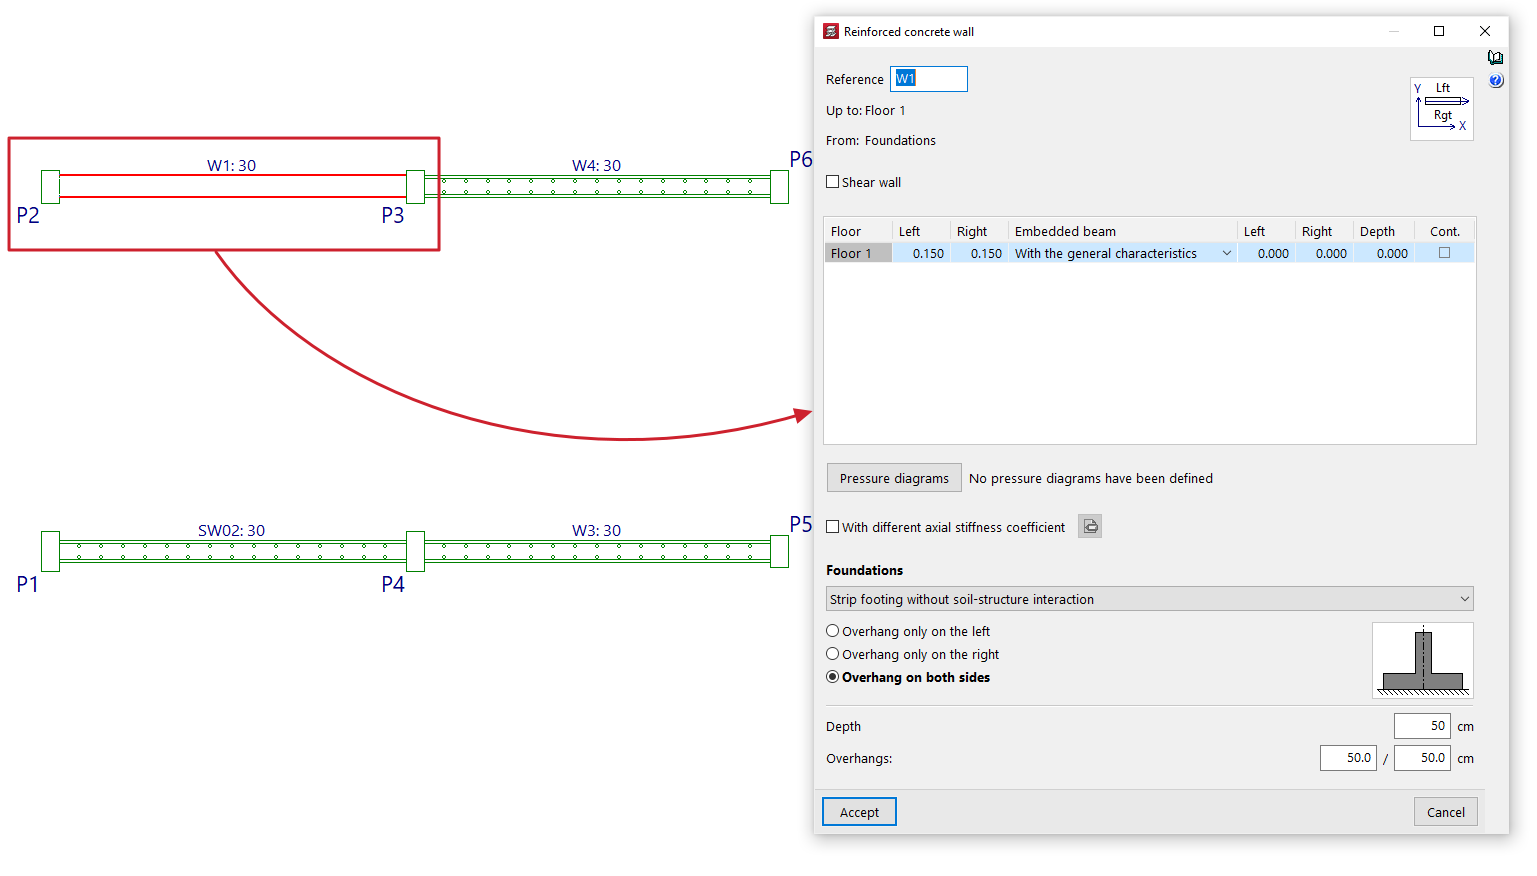This screenshot has height=876, width=1537.
Task: Close the Reinforced concrete wall dialog
Action: [x=1485, y=31]
